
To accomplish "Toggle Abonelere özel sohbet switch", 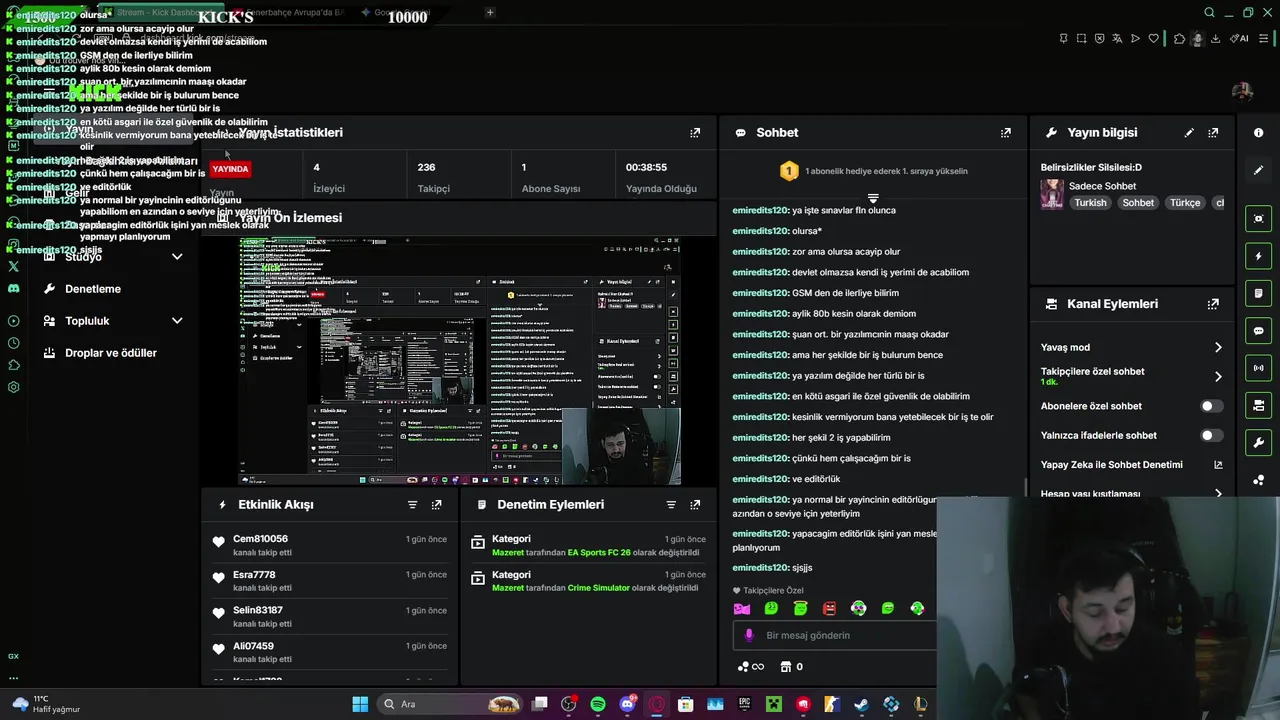I will click(x=1211, y=406).
